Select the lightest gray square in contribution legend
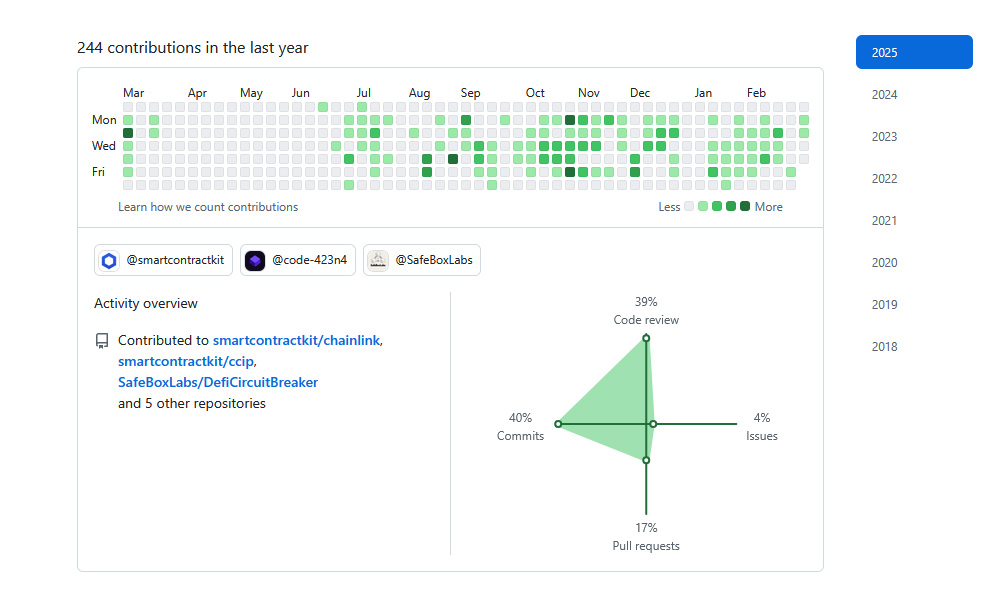This screenshot has height=604, width=1000. click(x=687, y=206)
